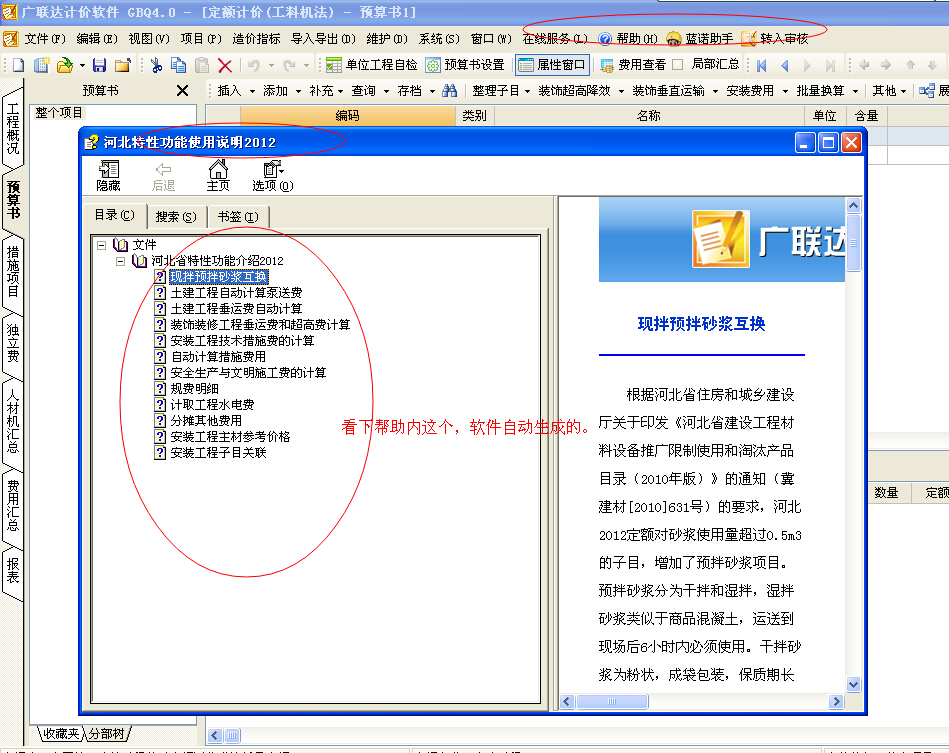
Task: Open the 其他 dropdown
Action: click(889, 91)
